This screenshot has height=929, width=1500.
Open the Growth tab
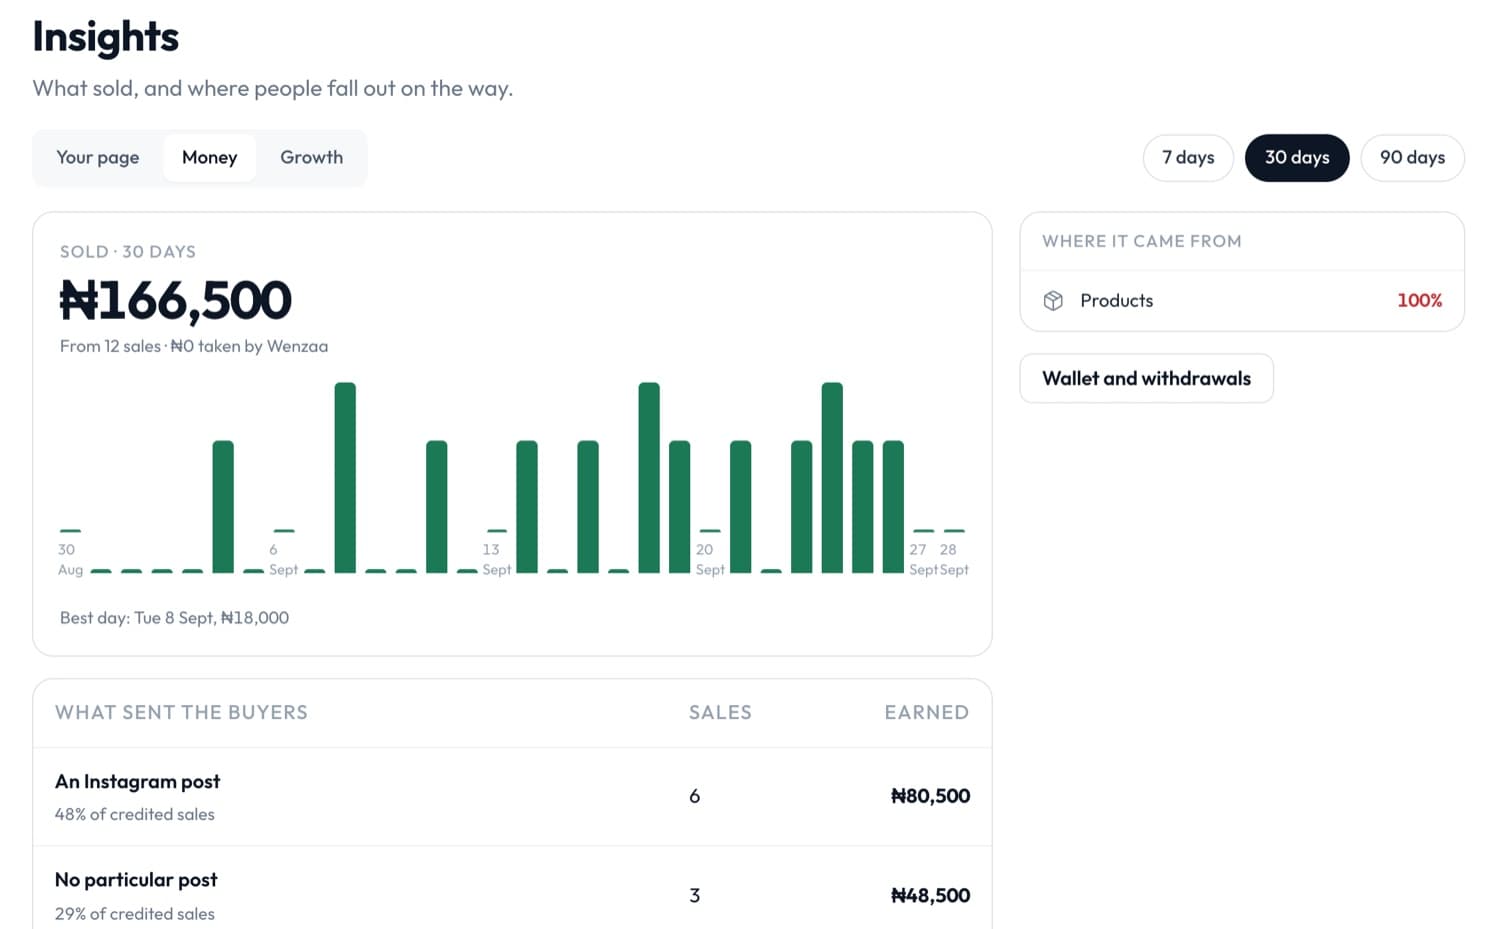click(312, 158)
